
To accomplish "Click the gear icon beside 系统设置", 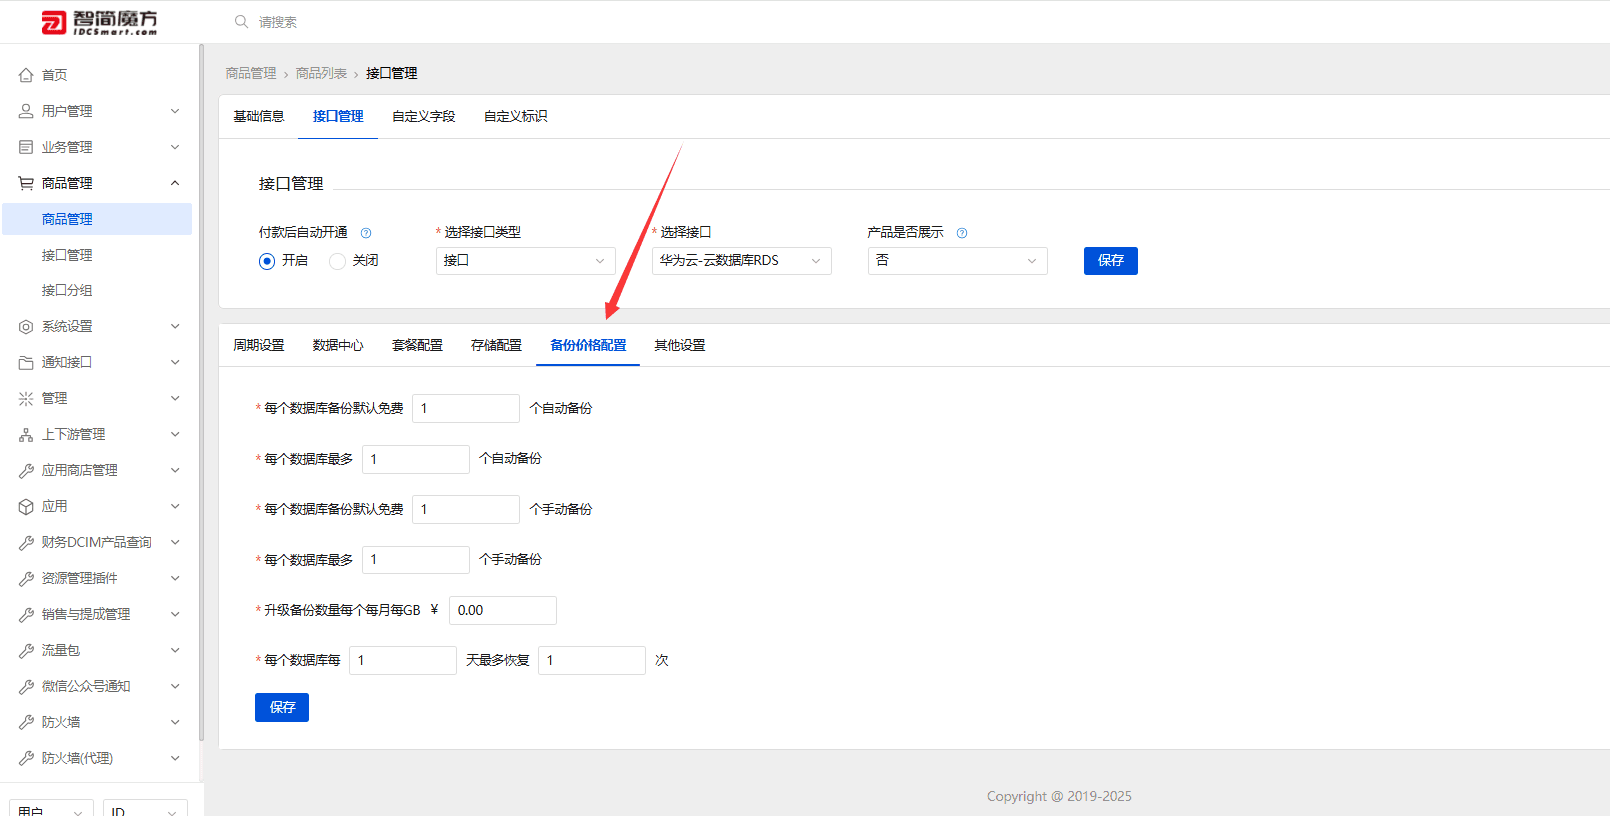I will pos(26,327).
